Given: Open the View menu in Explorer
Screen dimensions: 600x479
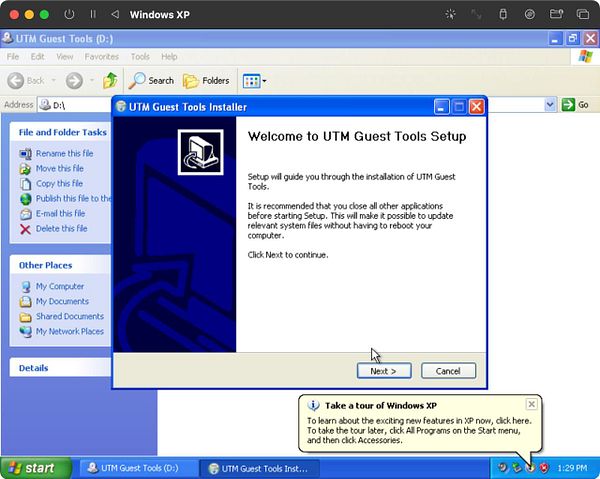Looking at the screenshot, I should (65, 57).
